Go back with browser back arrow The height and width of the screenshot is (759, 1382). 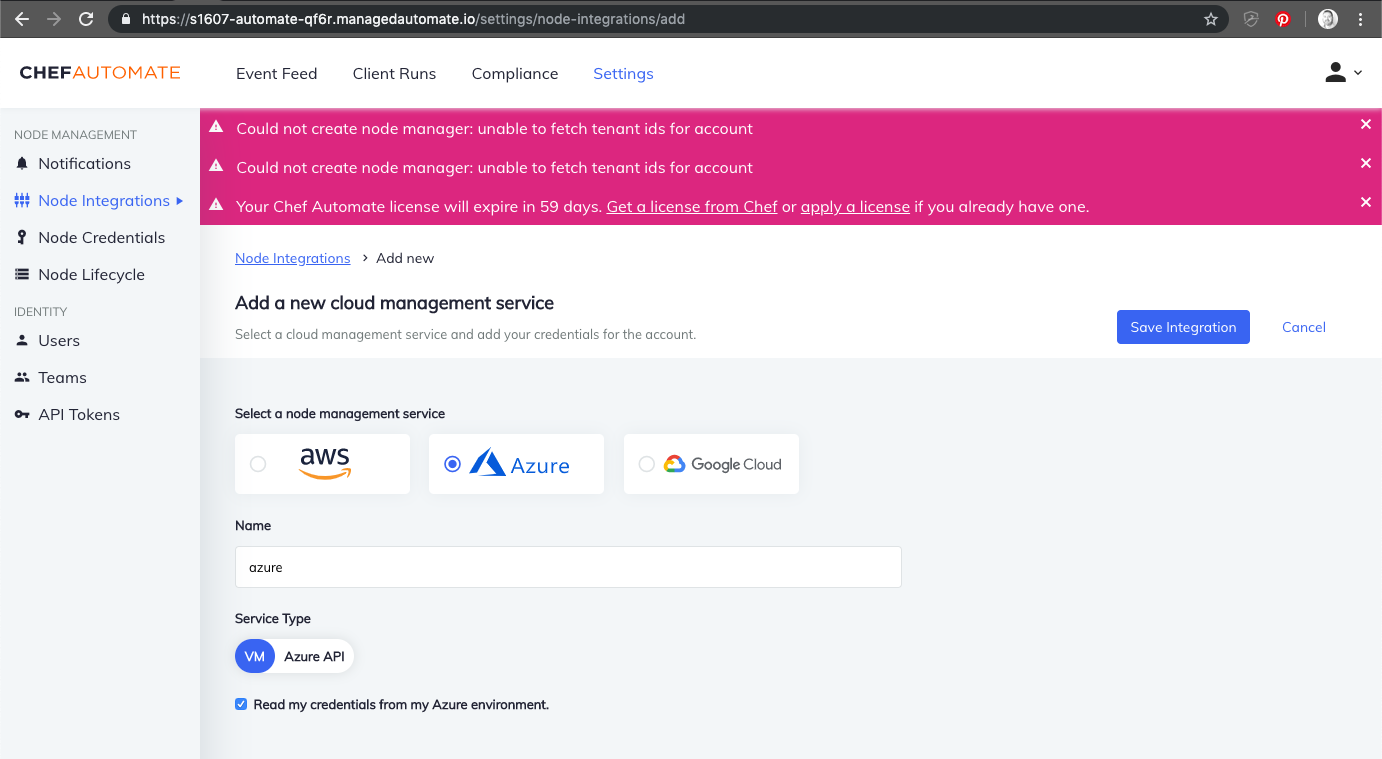click(x=22, y=18)
